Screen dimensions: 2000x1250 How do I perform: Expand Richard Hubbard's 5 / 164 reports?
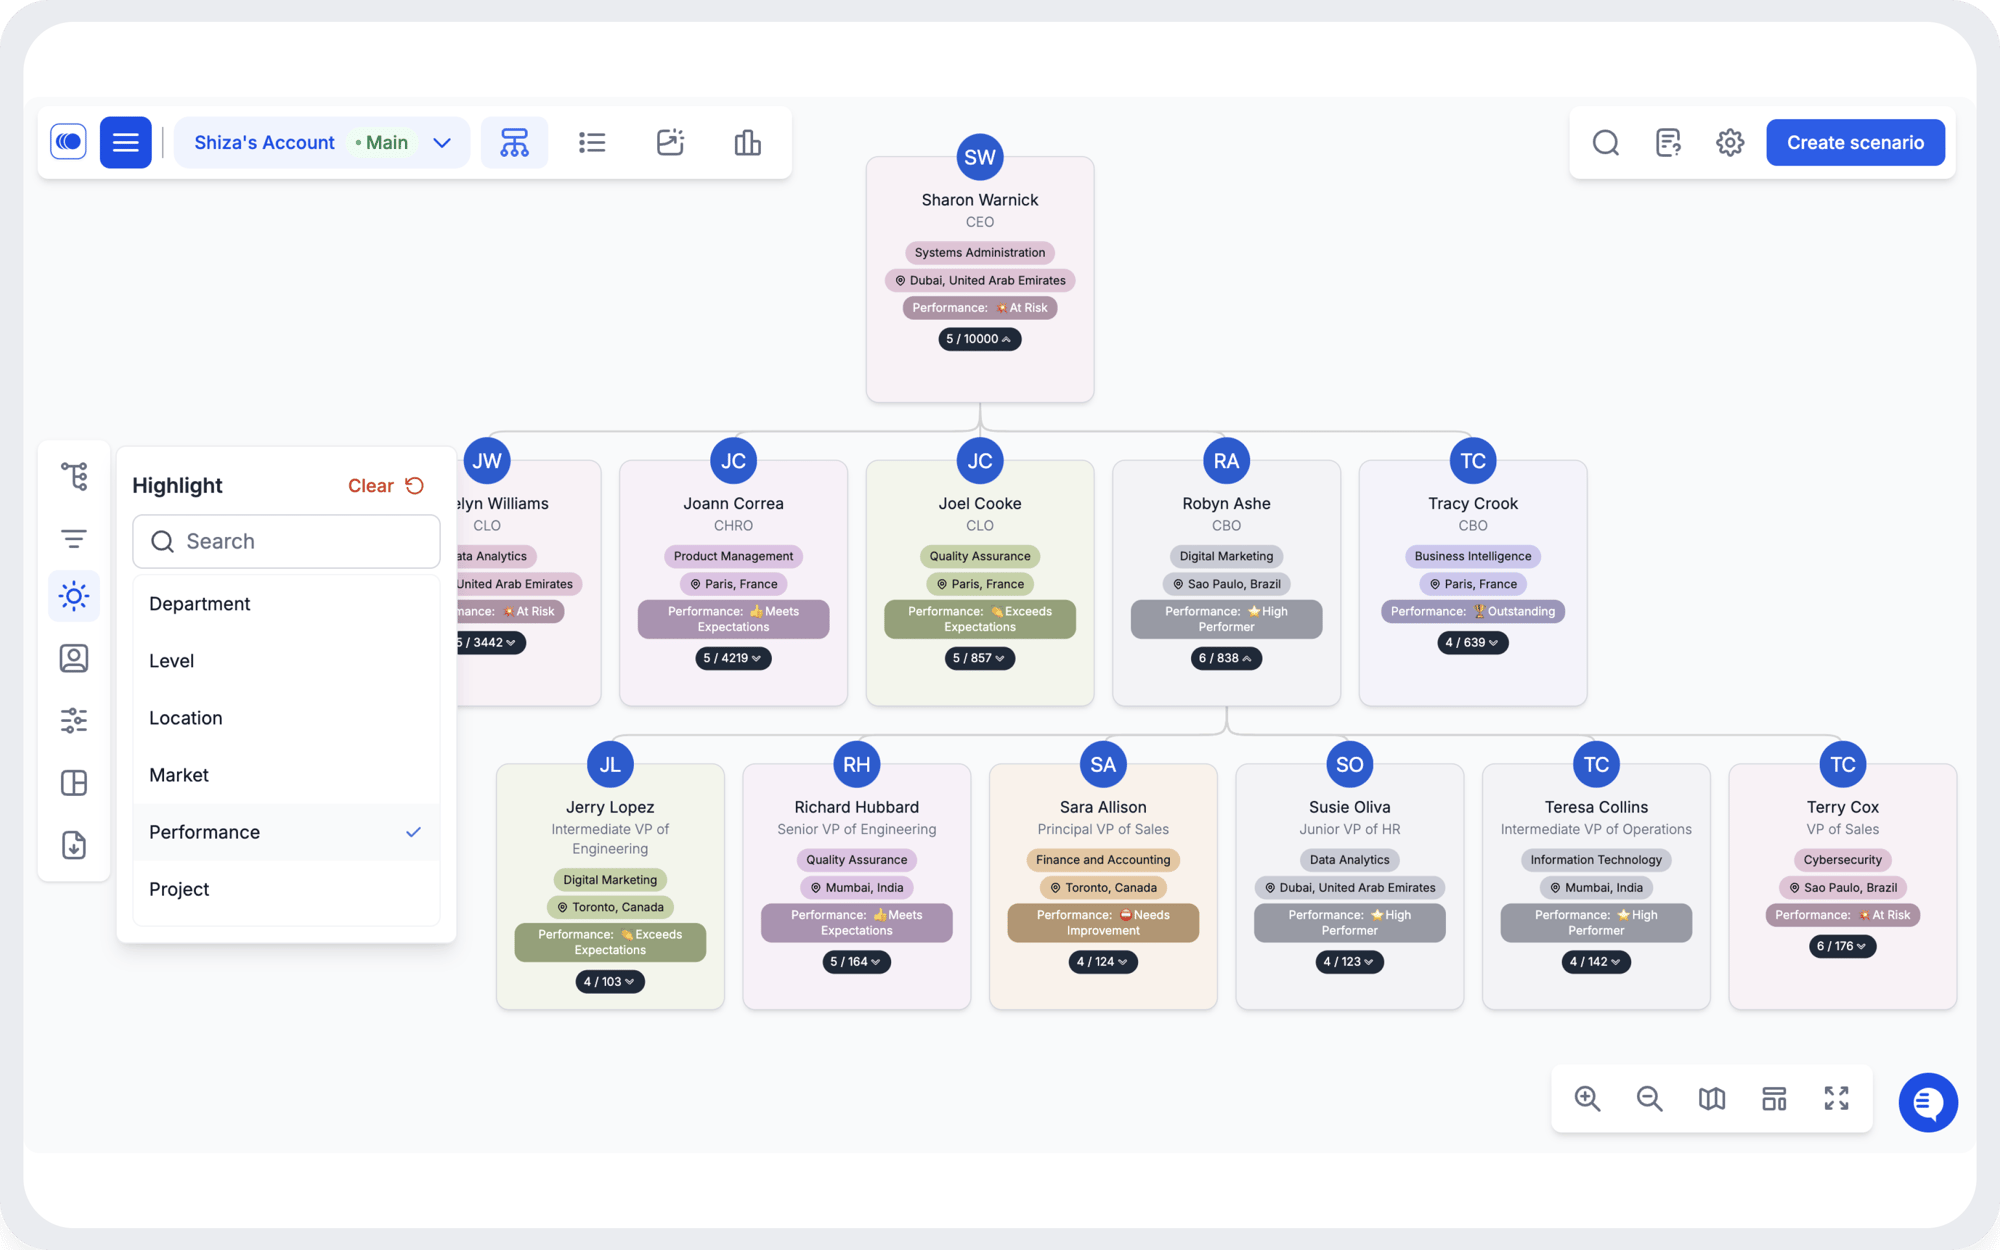[x=856, y=962]
